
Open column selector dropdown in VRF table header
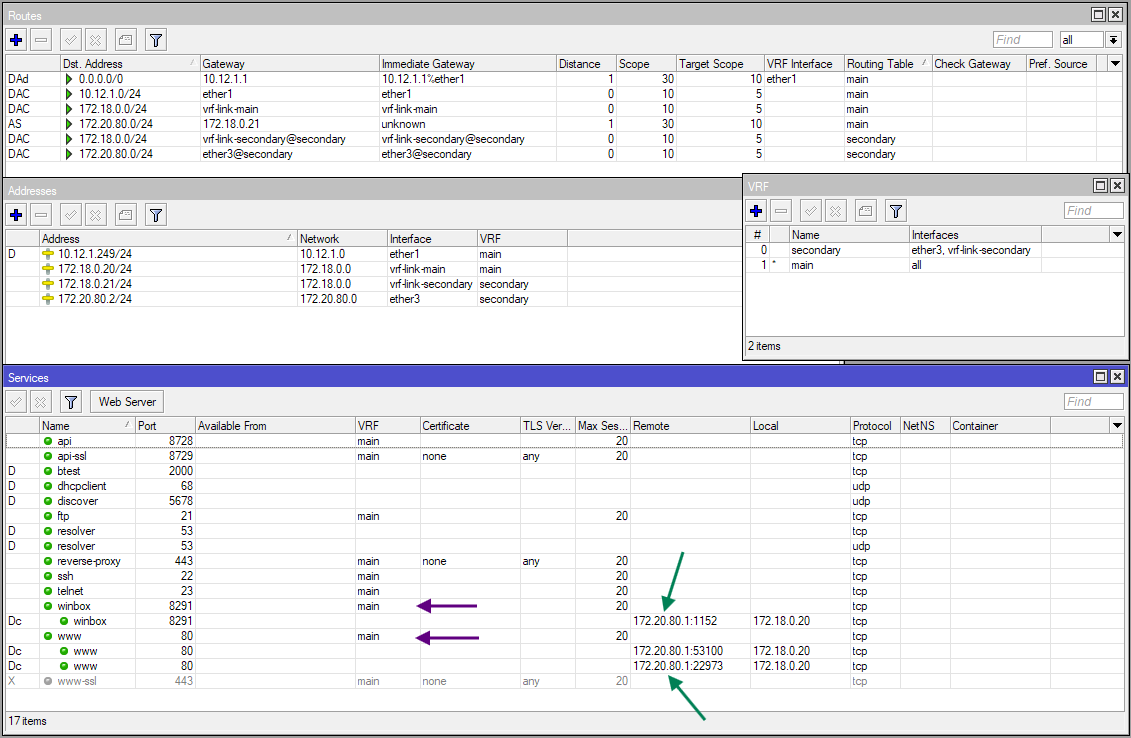tap(1117, 234)
